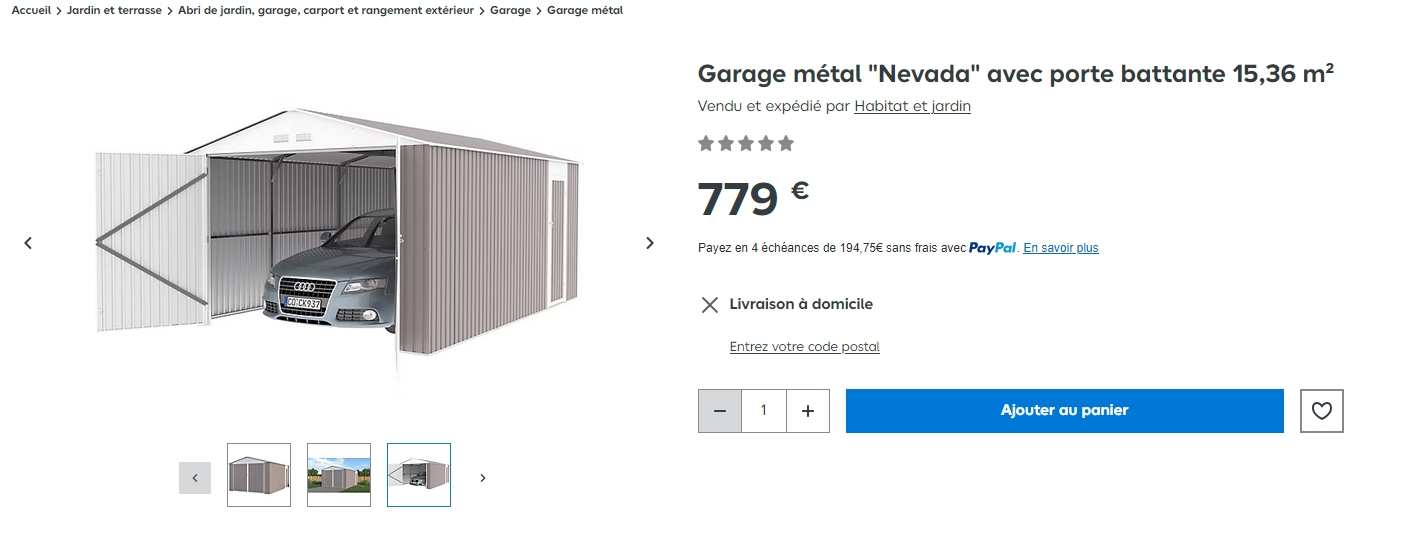Screen dimensions: 1409x545
Task: Select second thumbnail with outdoor garage scene
Action: [x=339, y=475]
